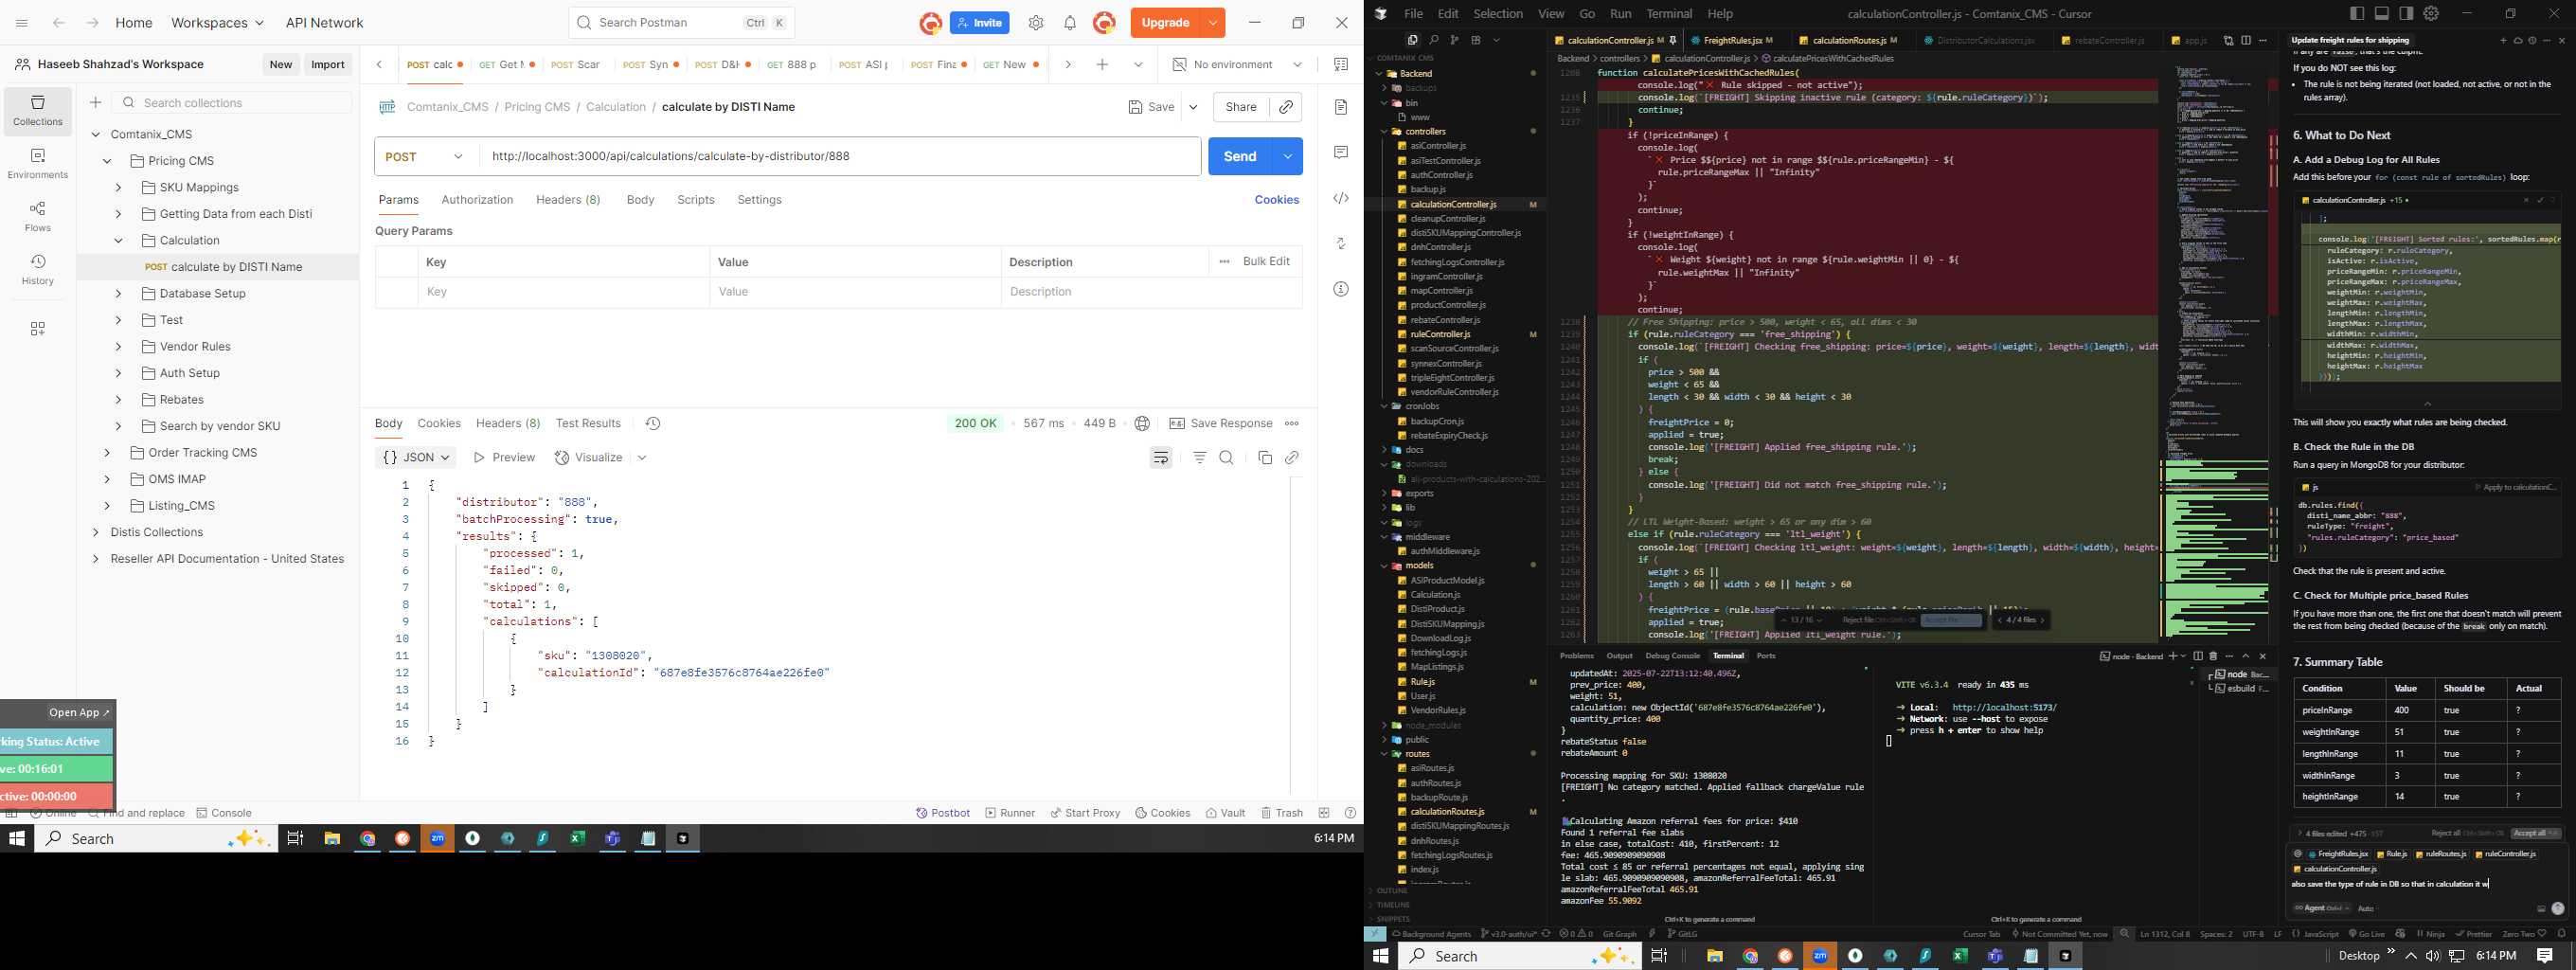Open Postman settings gear icon
Image resolution: width=2576 pixels, height=970 pixels.
1036,23
